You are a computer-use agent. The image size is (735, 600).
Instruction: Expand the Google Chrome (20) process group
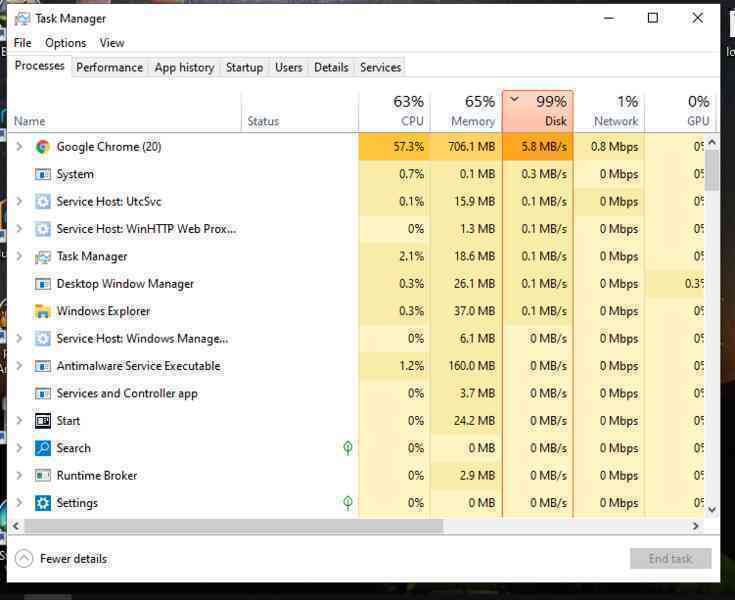tap(19, 147)
